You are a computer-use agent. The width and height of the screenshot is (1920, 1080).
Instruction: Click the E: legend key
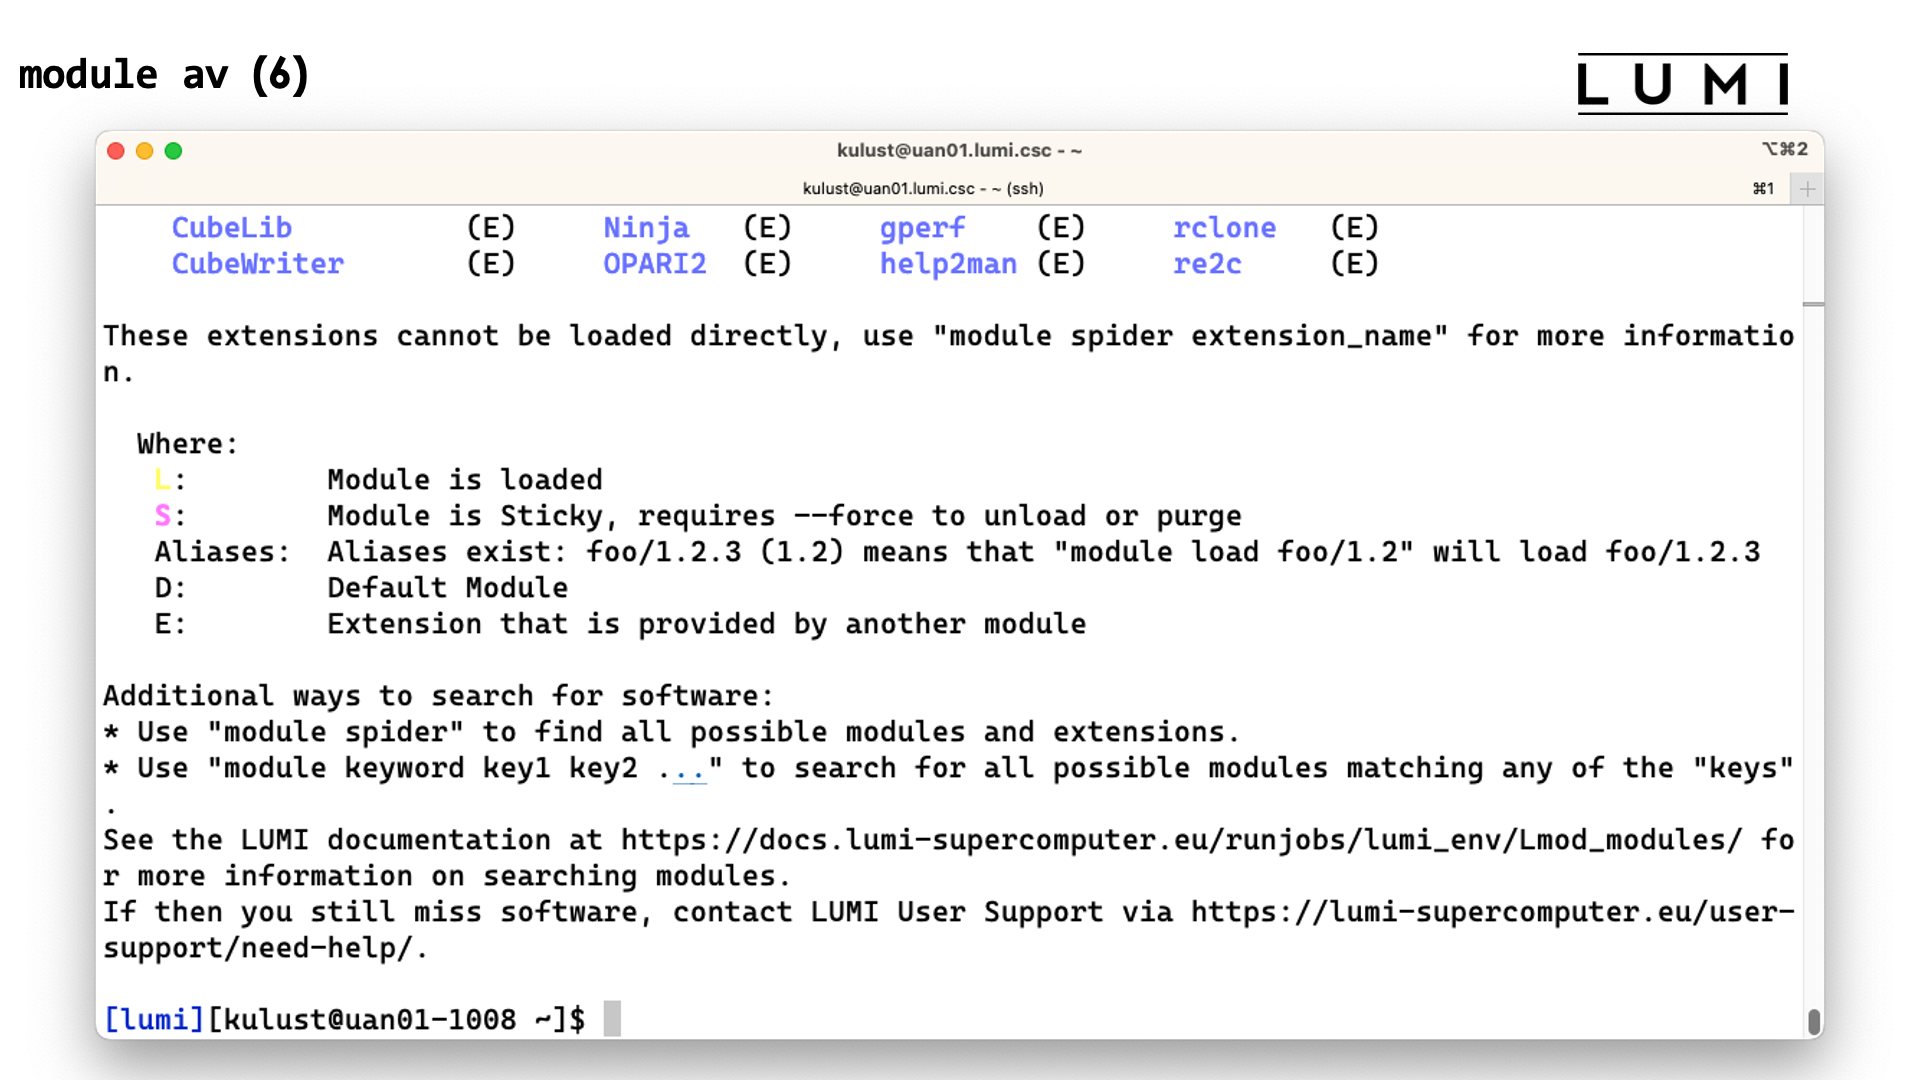tap(170, 624)
